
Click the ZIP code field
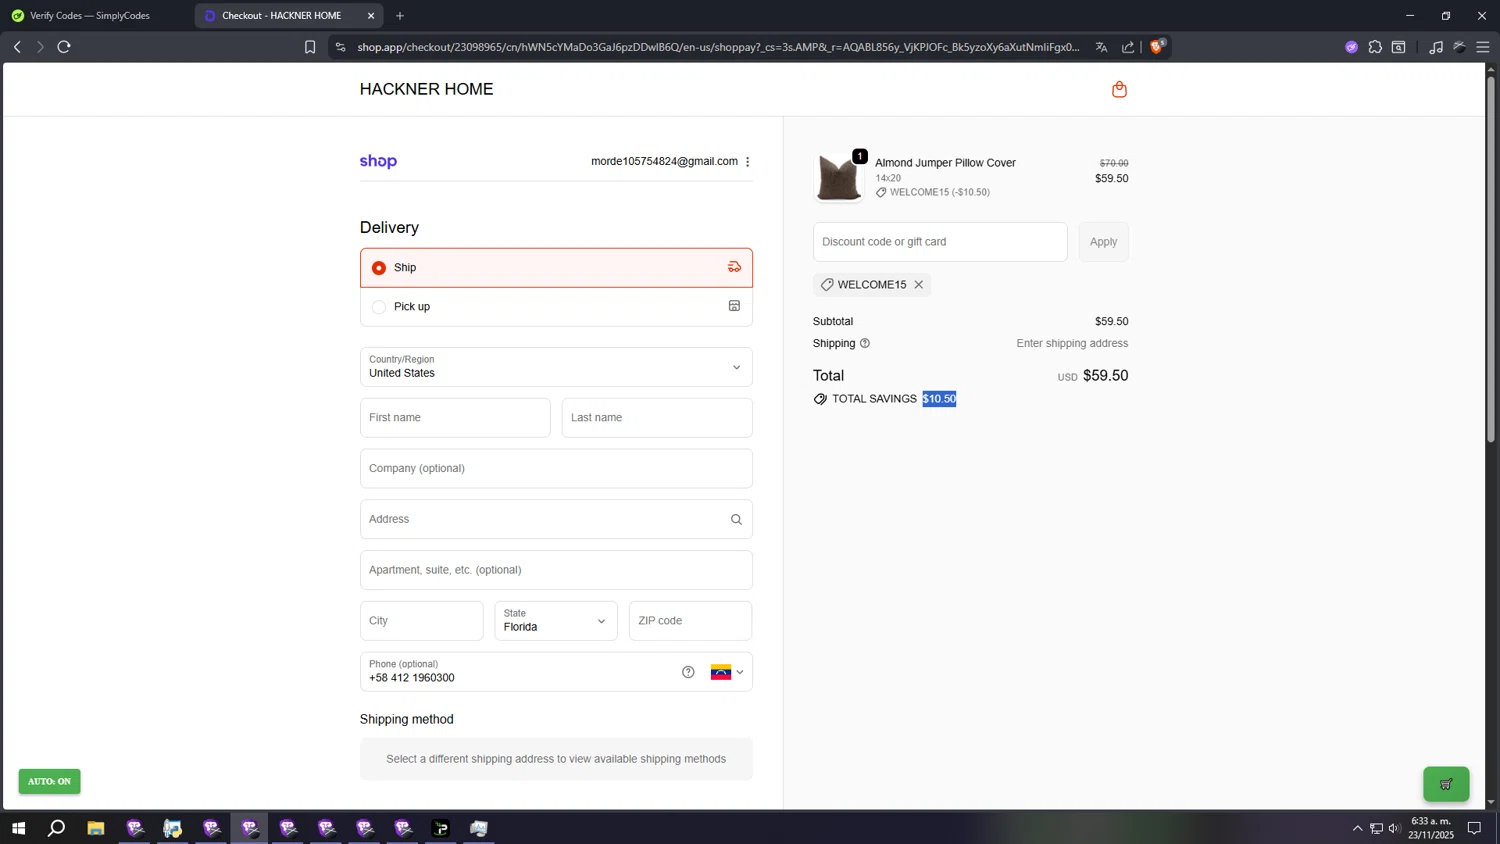pyautogui.click(x=690, y=621)
